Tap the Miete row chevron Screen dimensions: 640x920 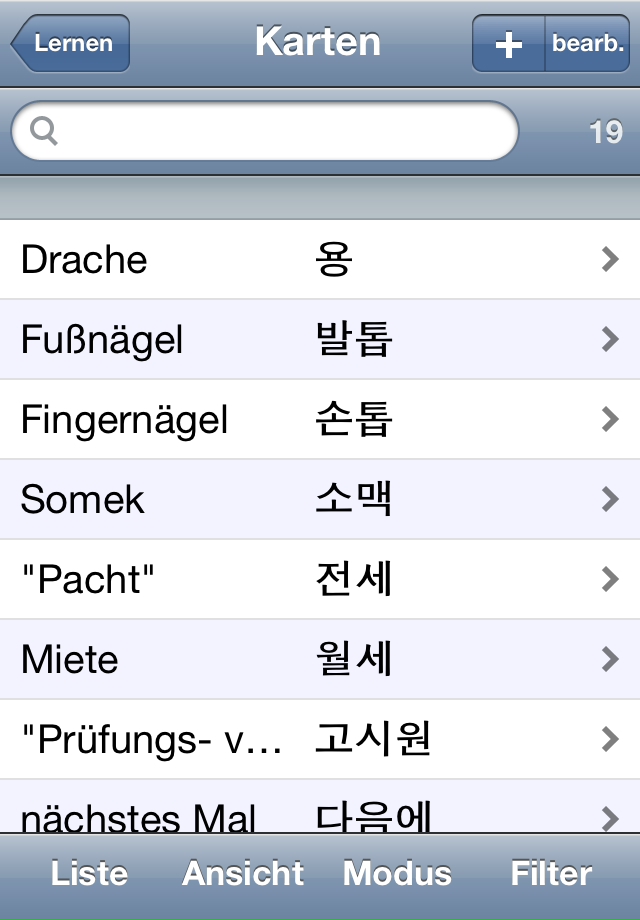(x=610, y=660)
